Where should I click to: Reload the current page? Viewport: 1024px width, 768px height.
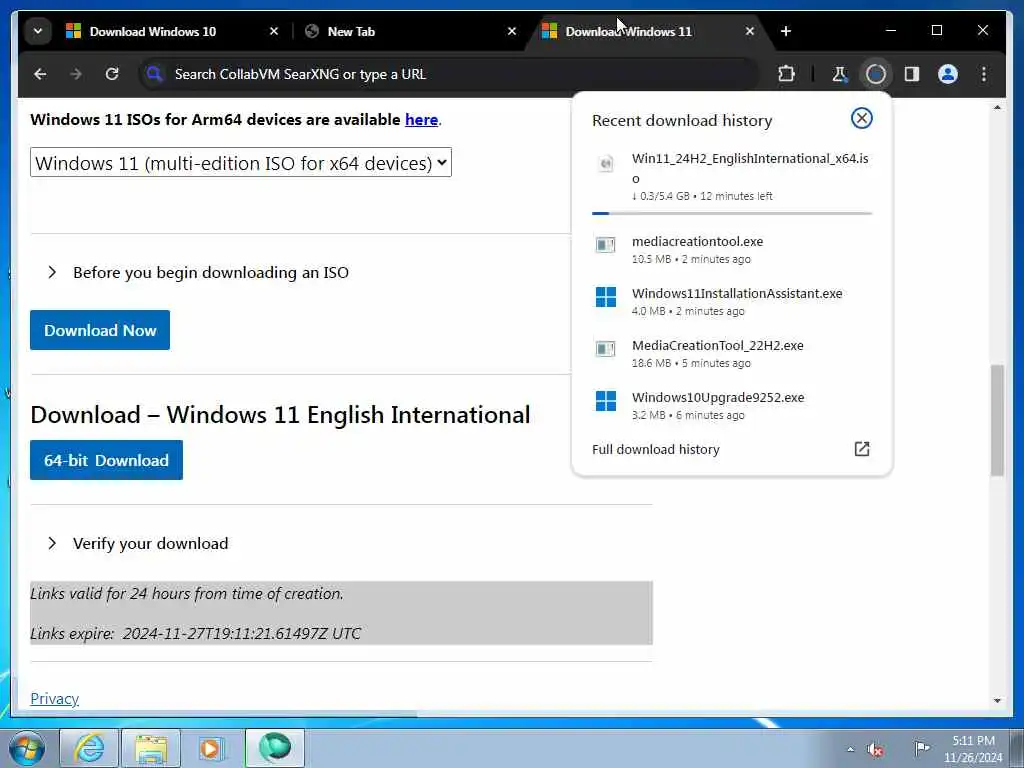click(x=112, y=74)
